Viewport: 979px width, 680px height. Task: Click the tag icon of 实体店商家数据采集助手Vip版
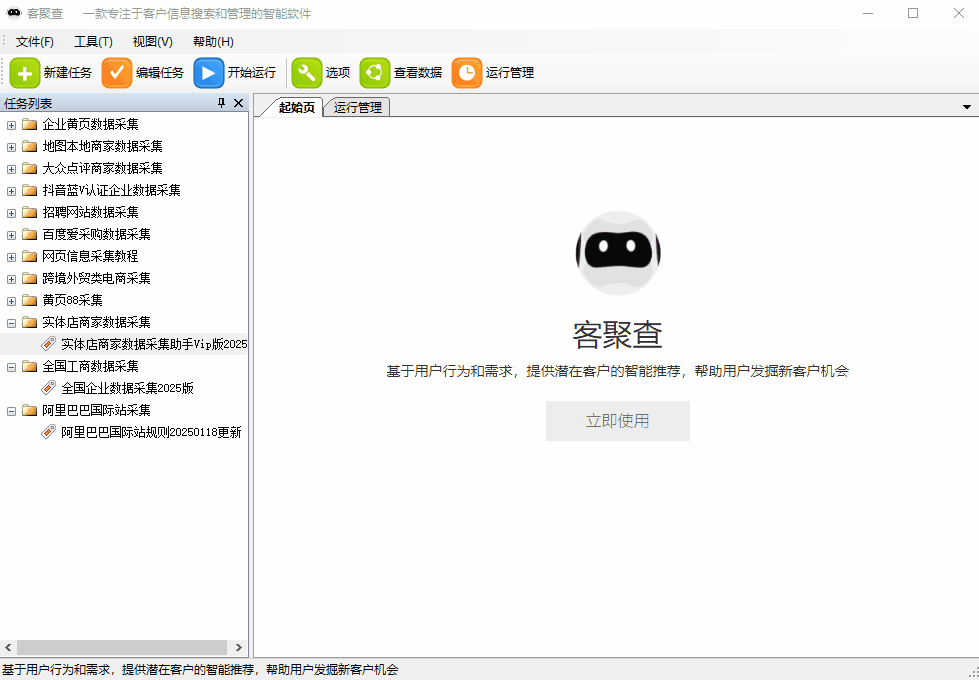click(x=49, y=343)
